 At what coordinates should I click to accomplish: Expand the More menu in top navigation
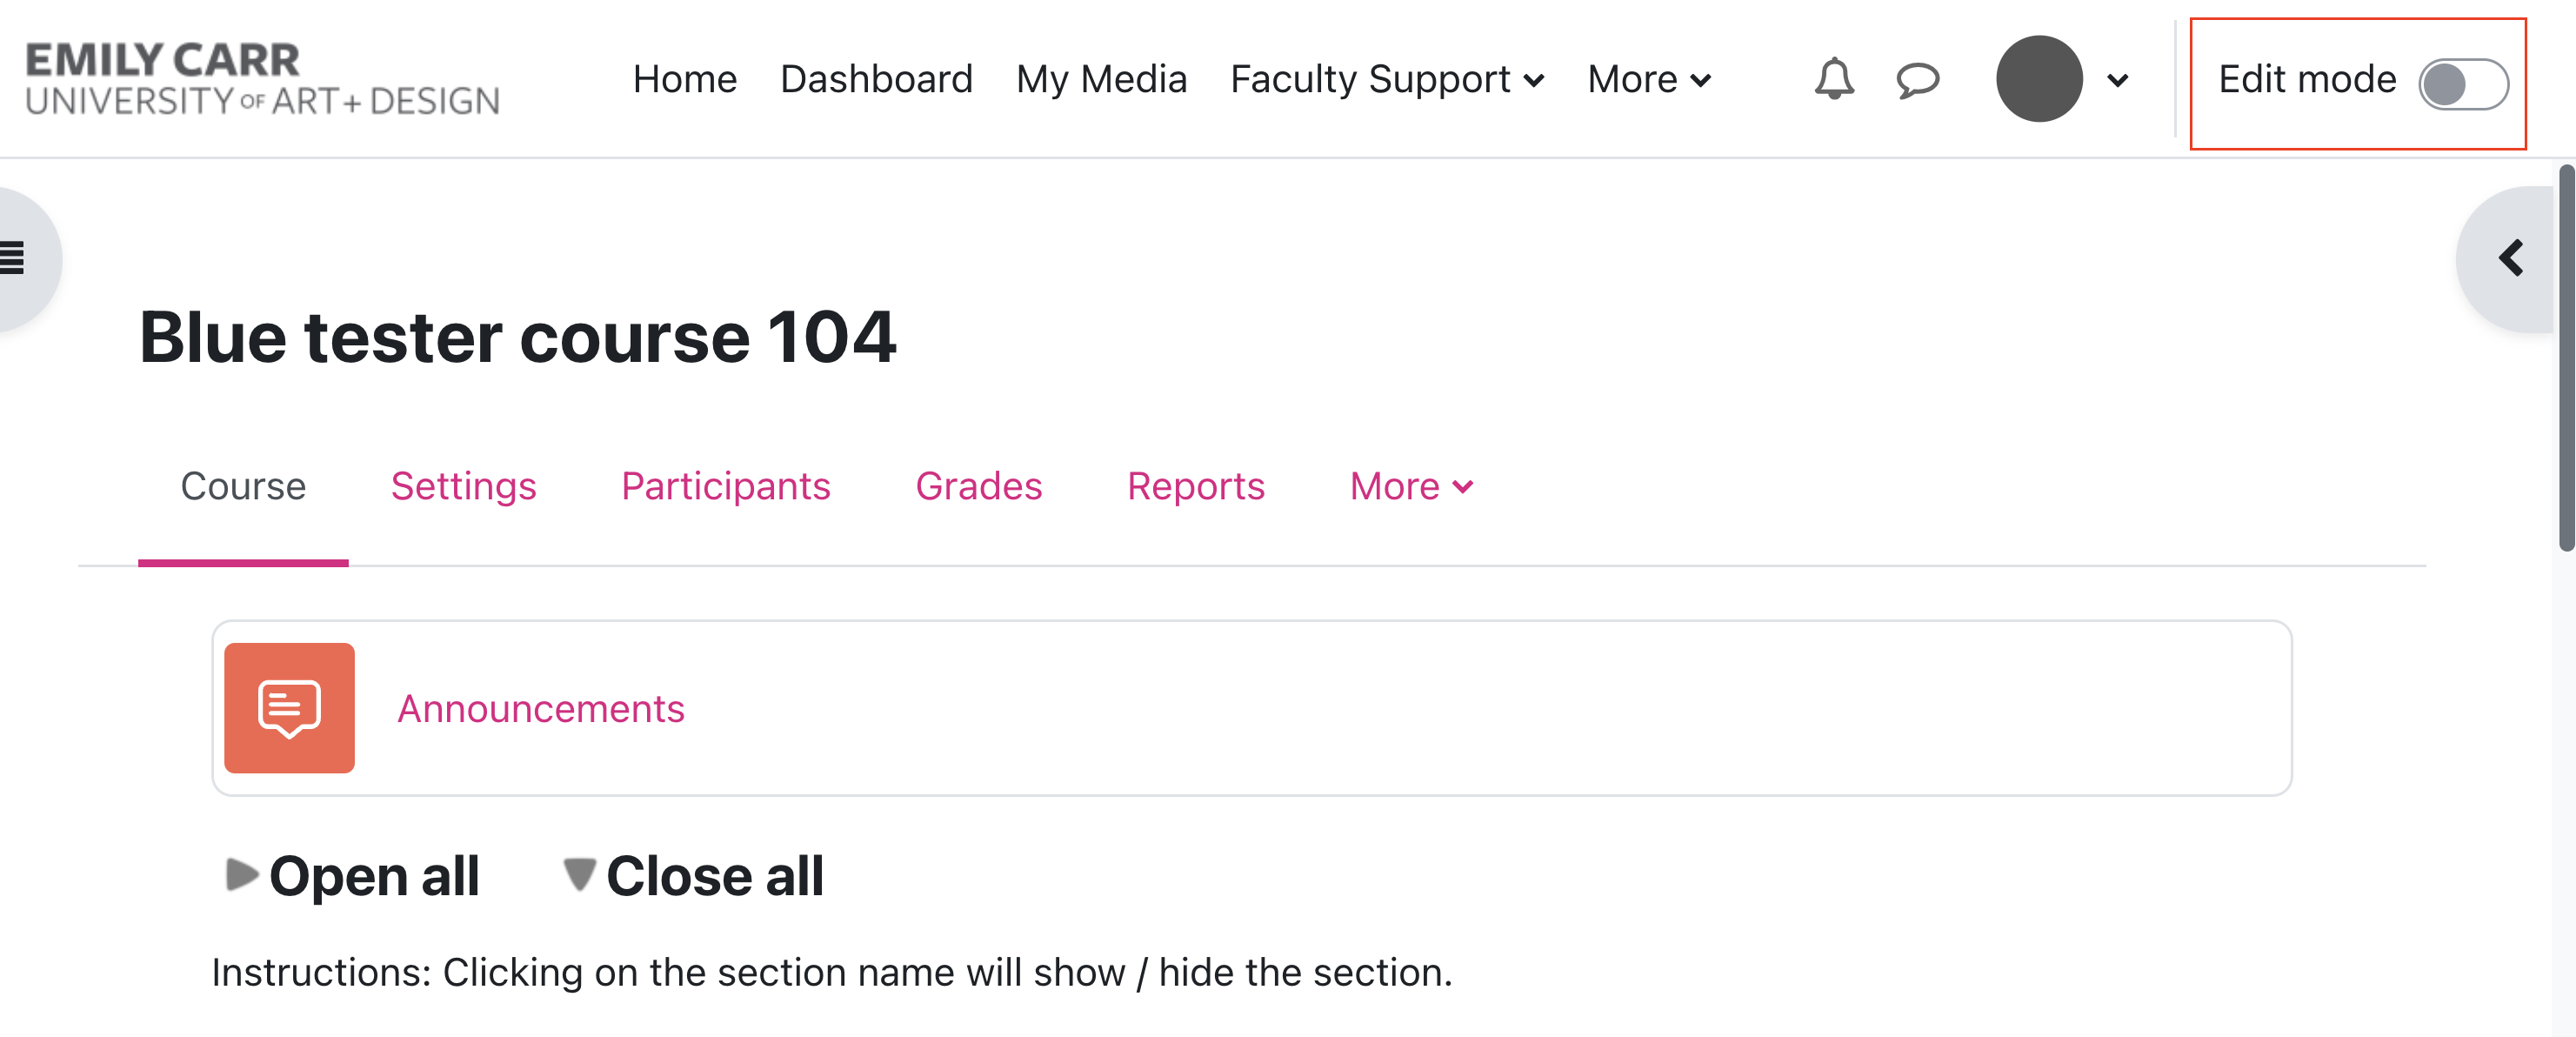click(x=1649, y=79)
